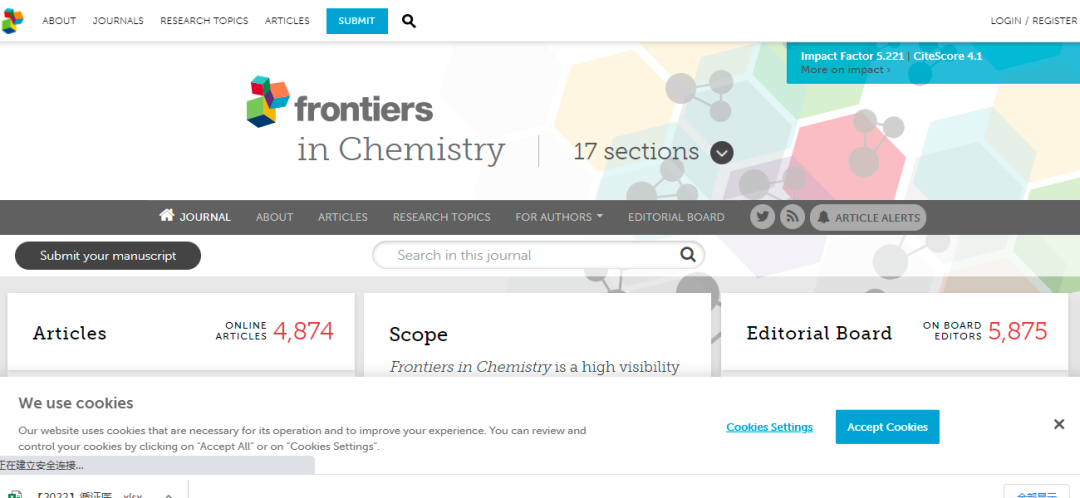Click the blue Submit button
The image size is (1080, 498).
click(357, 21)
